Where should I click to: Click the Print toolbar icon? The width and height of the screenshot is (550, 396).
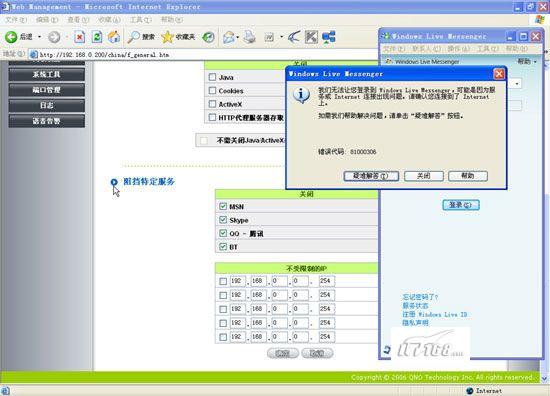249,37
